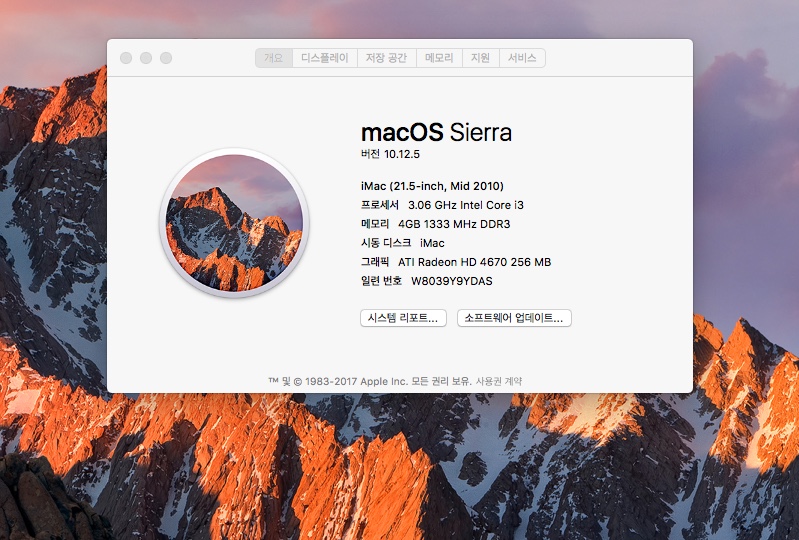The image size is (799, 540).
Task: Open the 저장 공간 tab
Action: (386, 58)
